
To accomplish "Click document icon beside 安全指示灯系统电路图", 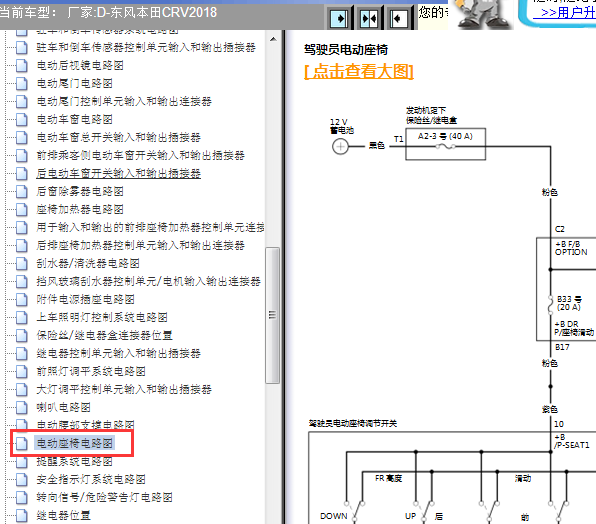I will pos(22,479).
